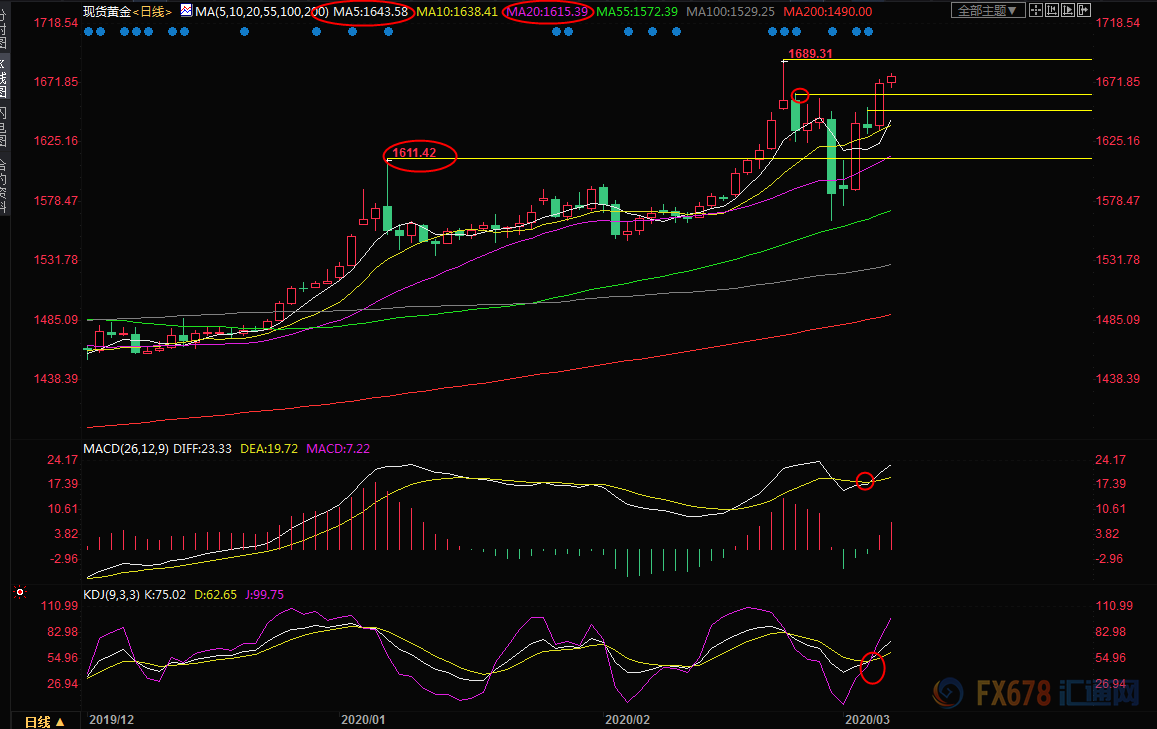Click the MA indicator chart icon
1157x729 pixels.
click(x=185, y=11)
